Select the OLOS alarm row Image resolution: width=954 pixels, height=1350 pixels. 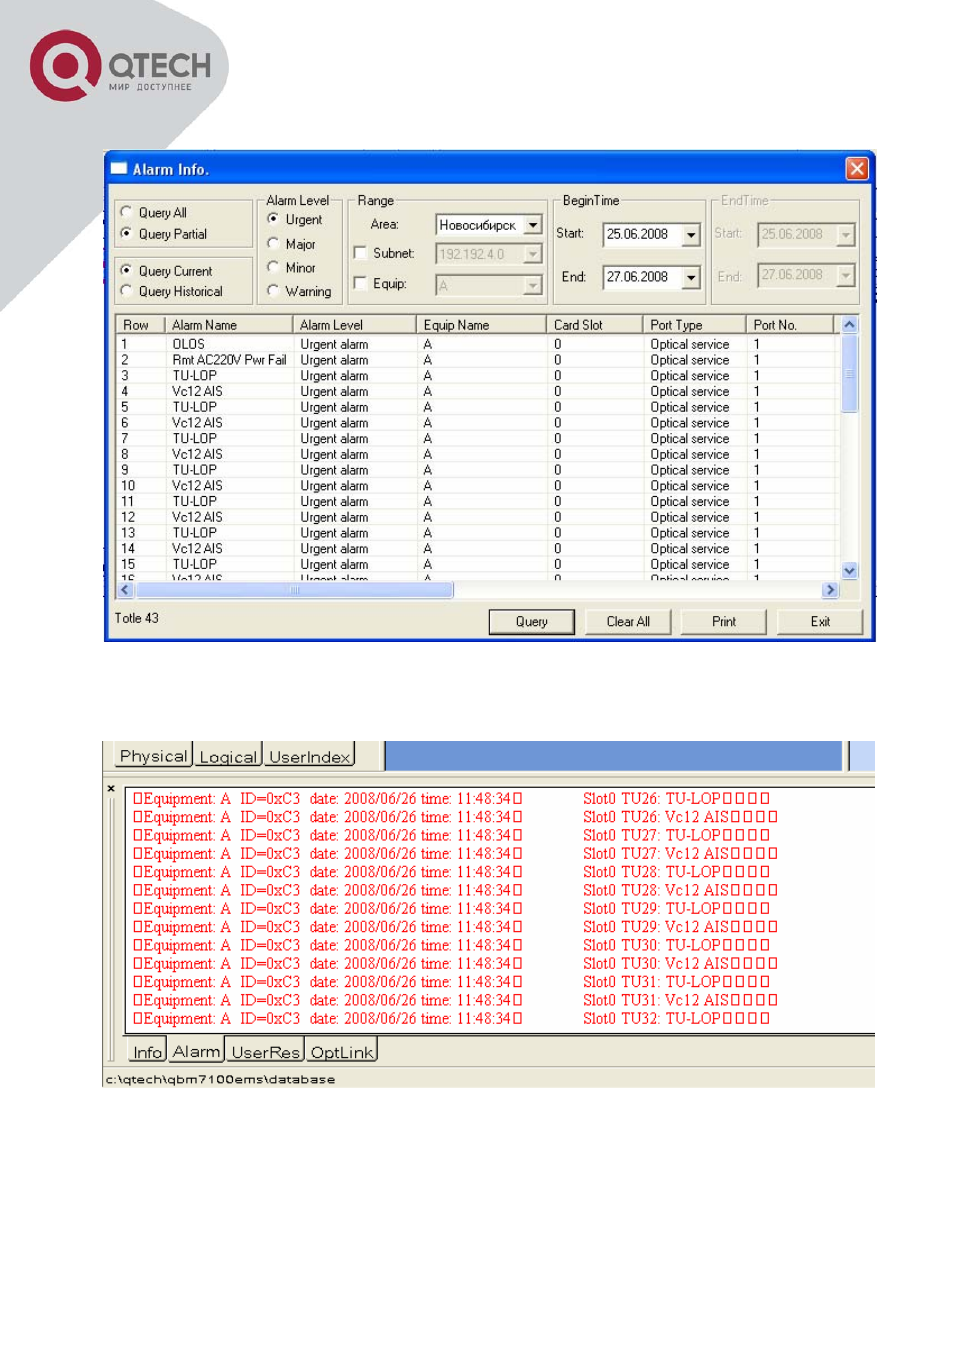(478, 344)
